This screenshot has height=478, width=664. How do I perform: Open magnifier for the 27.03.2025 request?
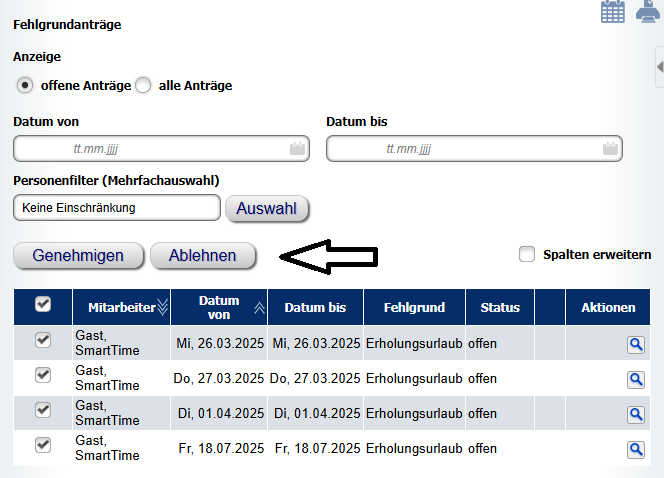point(636,380)
